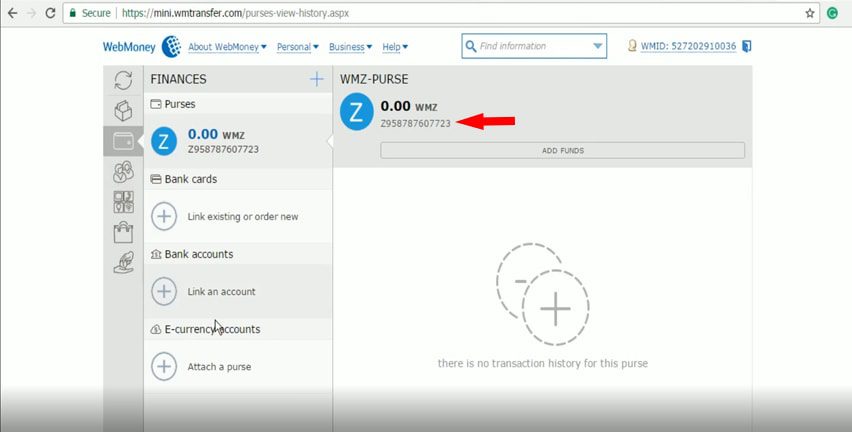The height and width of the screenshot is (432, 852).
Task: Click the plus circle for Attach a purse
Action: click(x=164, y=366)
